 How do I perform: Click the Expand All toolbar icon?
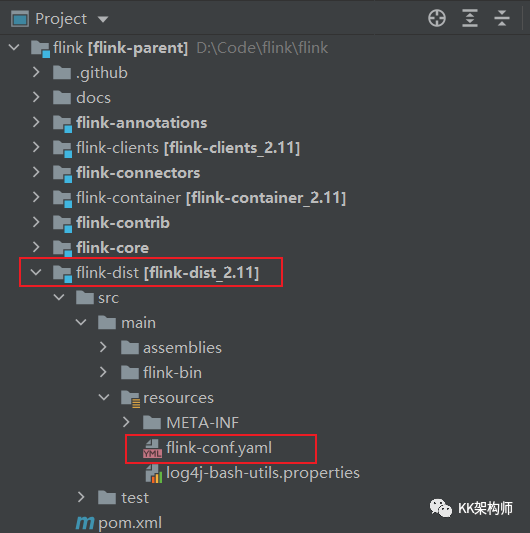tap(470, 18)
